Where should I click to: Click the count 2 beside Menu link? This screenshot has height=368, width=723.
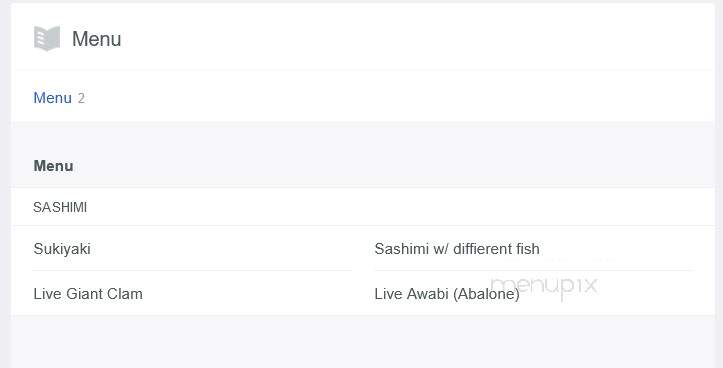point(81,98)
